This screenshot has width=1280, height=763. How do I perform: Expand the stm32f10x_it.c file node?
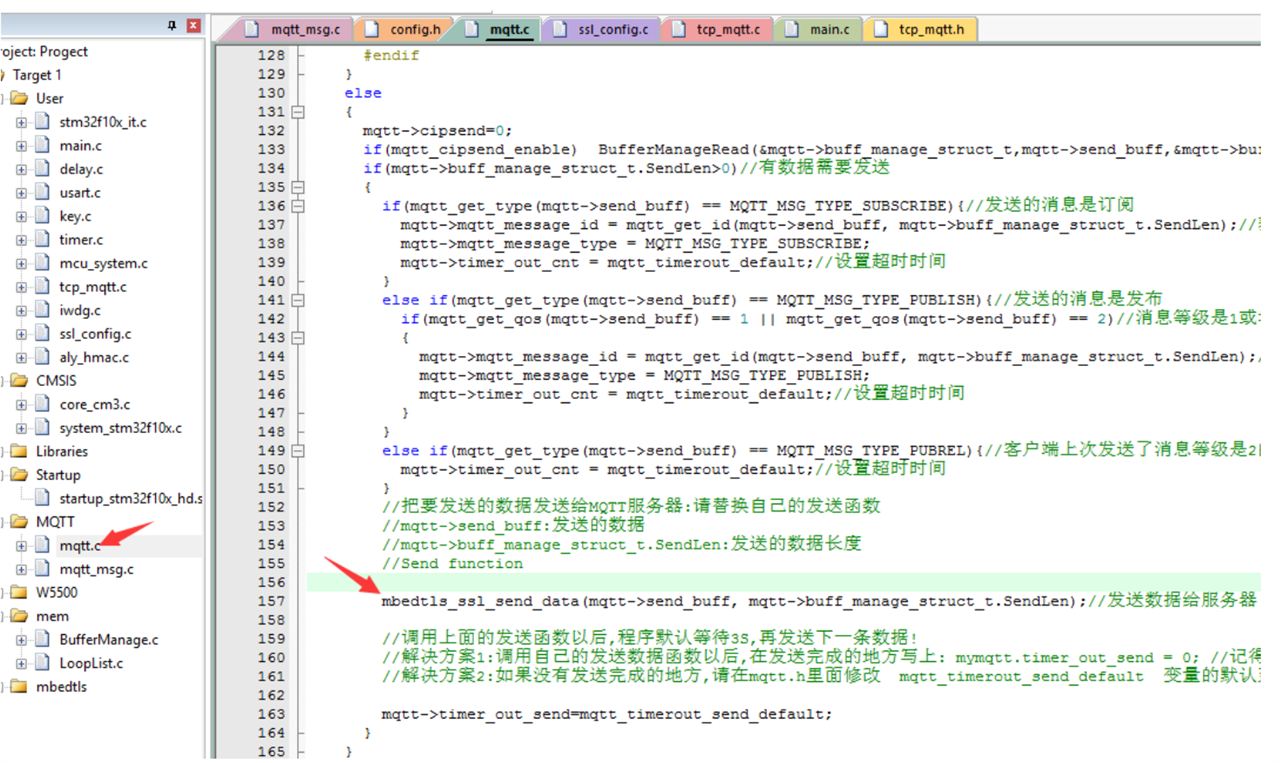(x=22, y=122)
